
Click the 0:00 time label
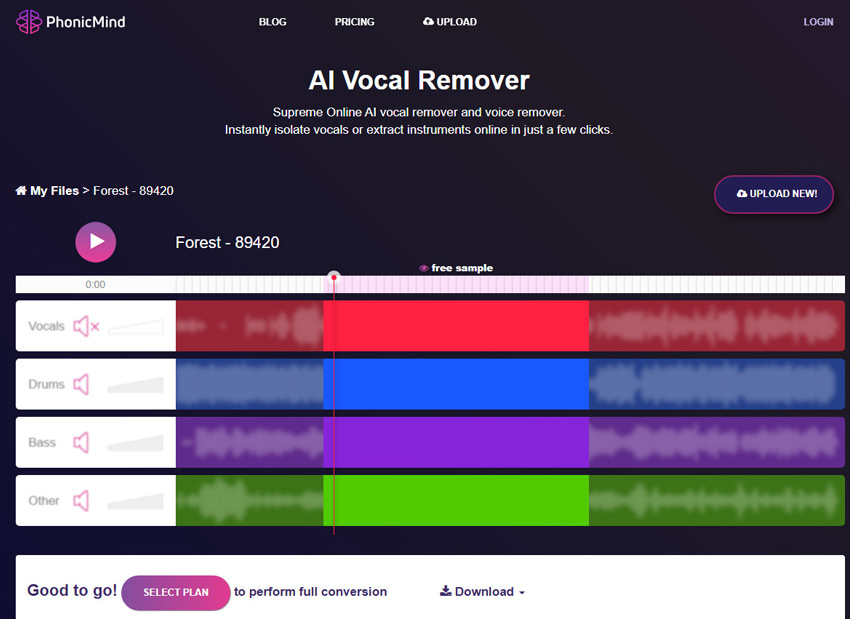point(95,285)
